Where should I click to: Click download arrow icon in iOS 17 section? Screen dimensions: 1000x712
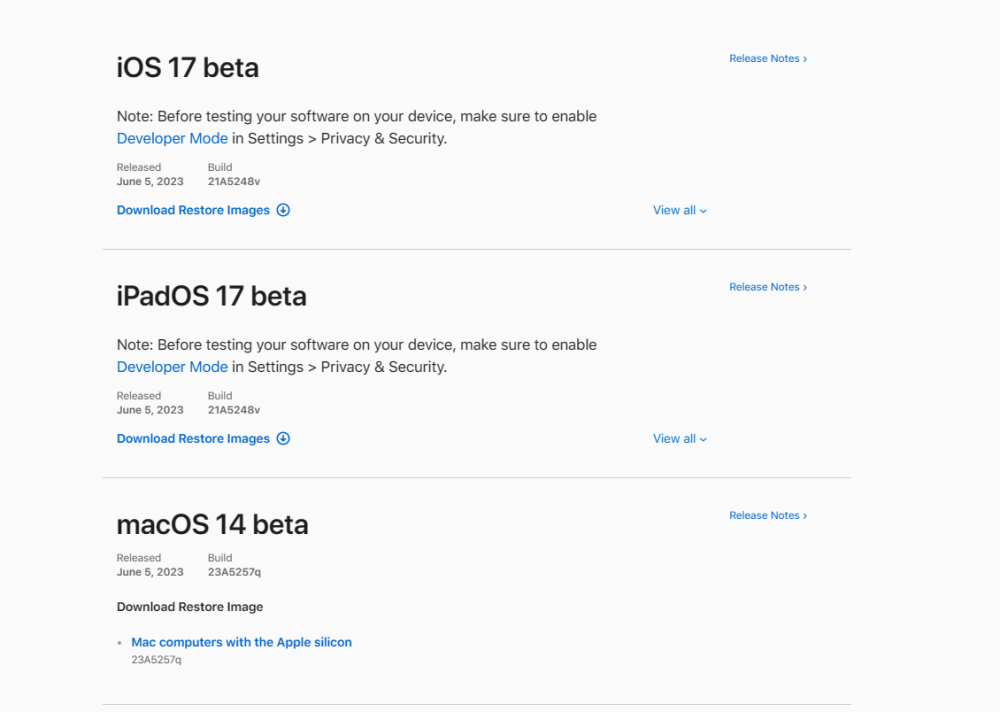coord(283,210)
